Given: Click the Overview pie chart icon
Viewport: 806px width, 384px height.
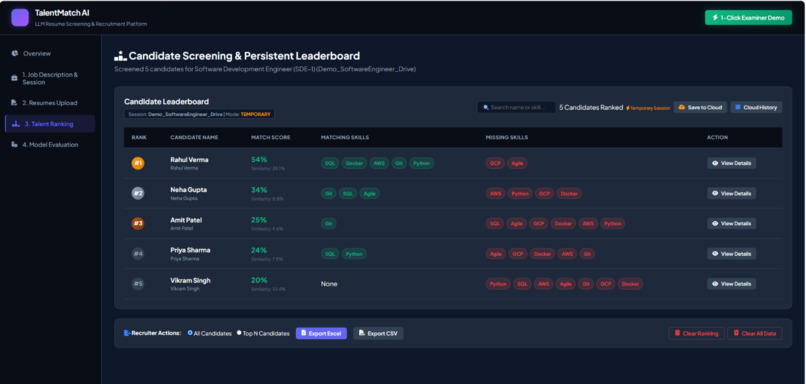Looking at the screenshot, I should click(x=14, y=53).
